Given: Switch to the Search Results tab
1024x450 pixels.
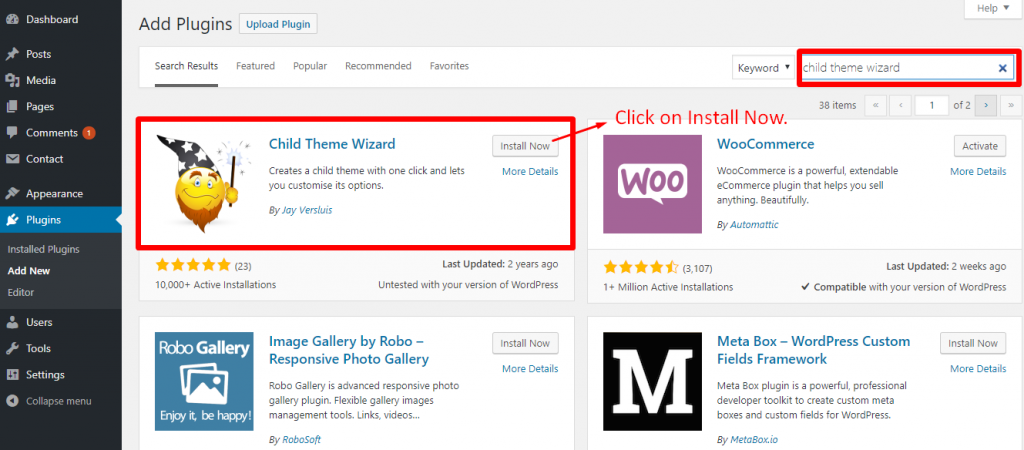Looking at the screenshot, I should point(186,66).
